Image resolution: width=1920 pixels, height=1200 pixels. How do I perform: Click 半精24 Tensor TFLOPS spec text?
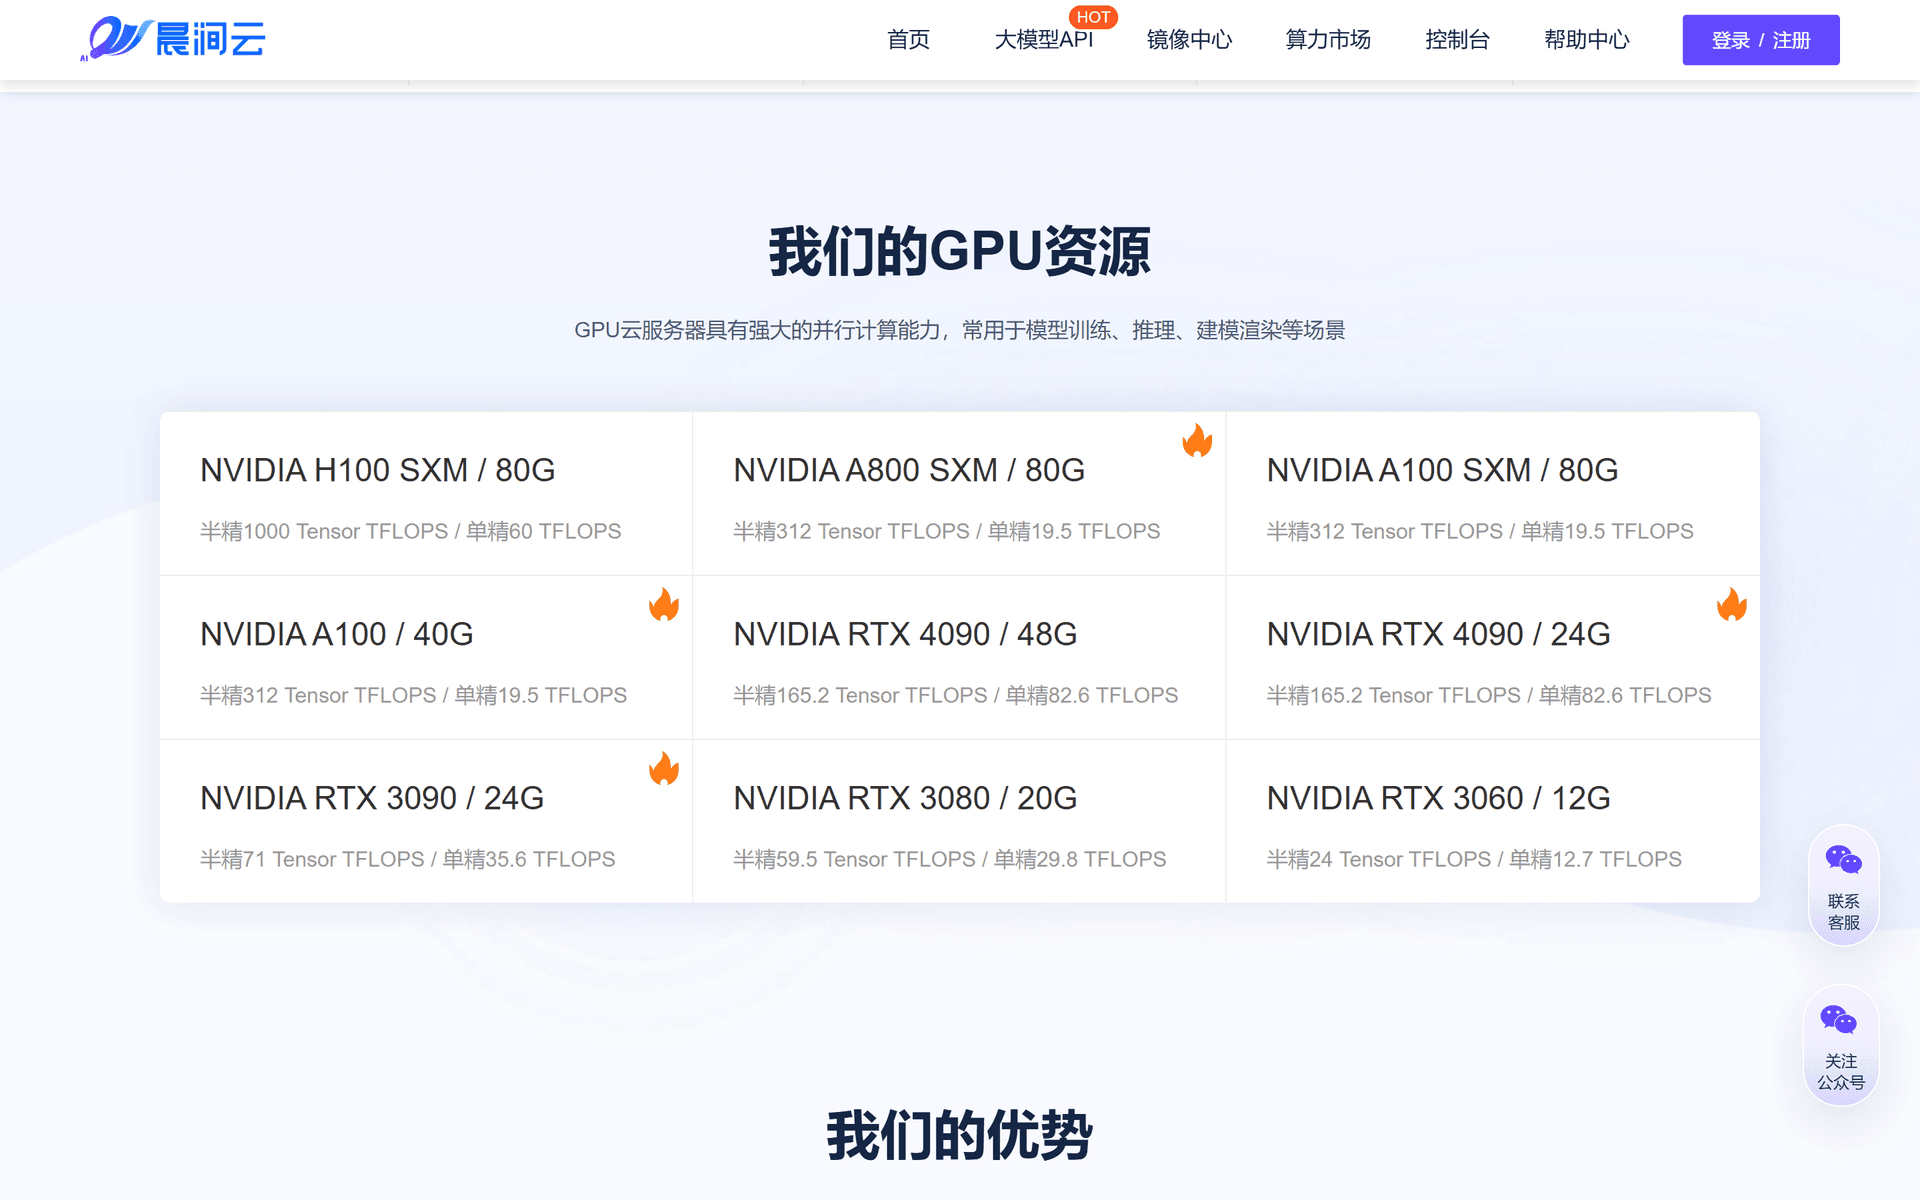1475,859
